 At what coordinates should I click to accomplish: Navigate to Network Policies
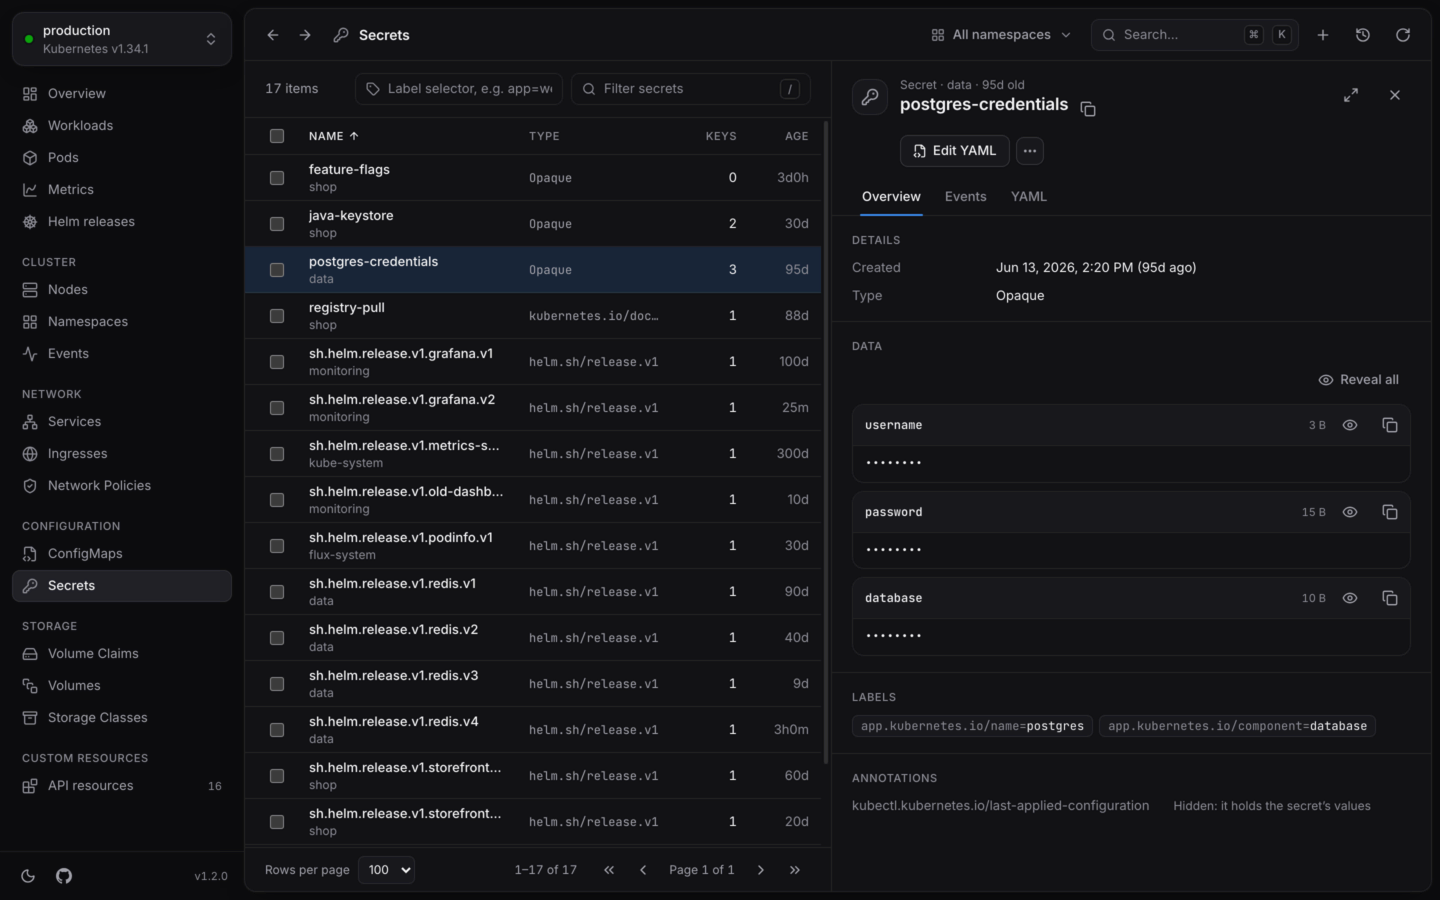click(x=122, y=486)
